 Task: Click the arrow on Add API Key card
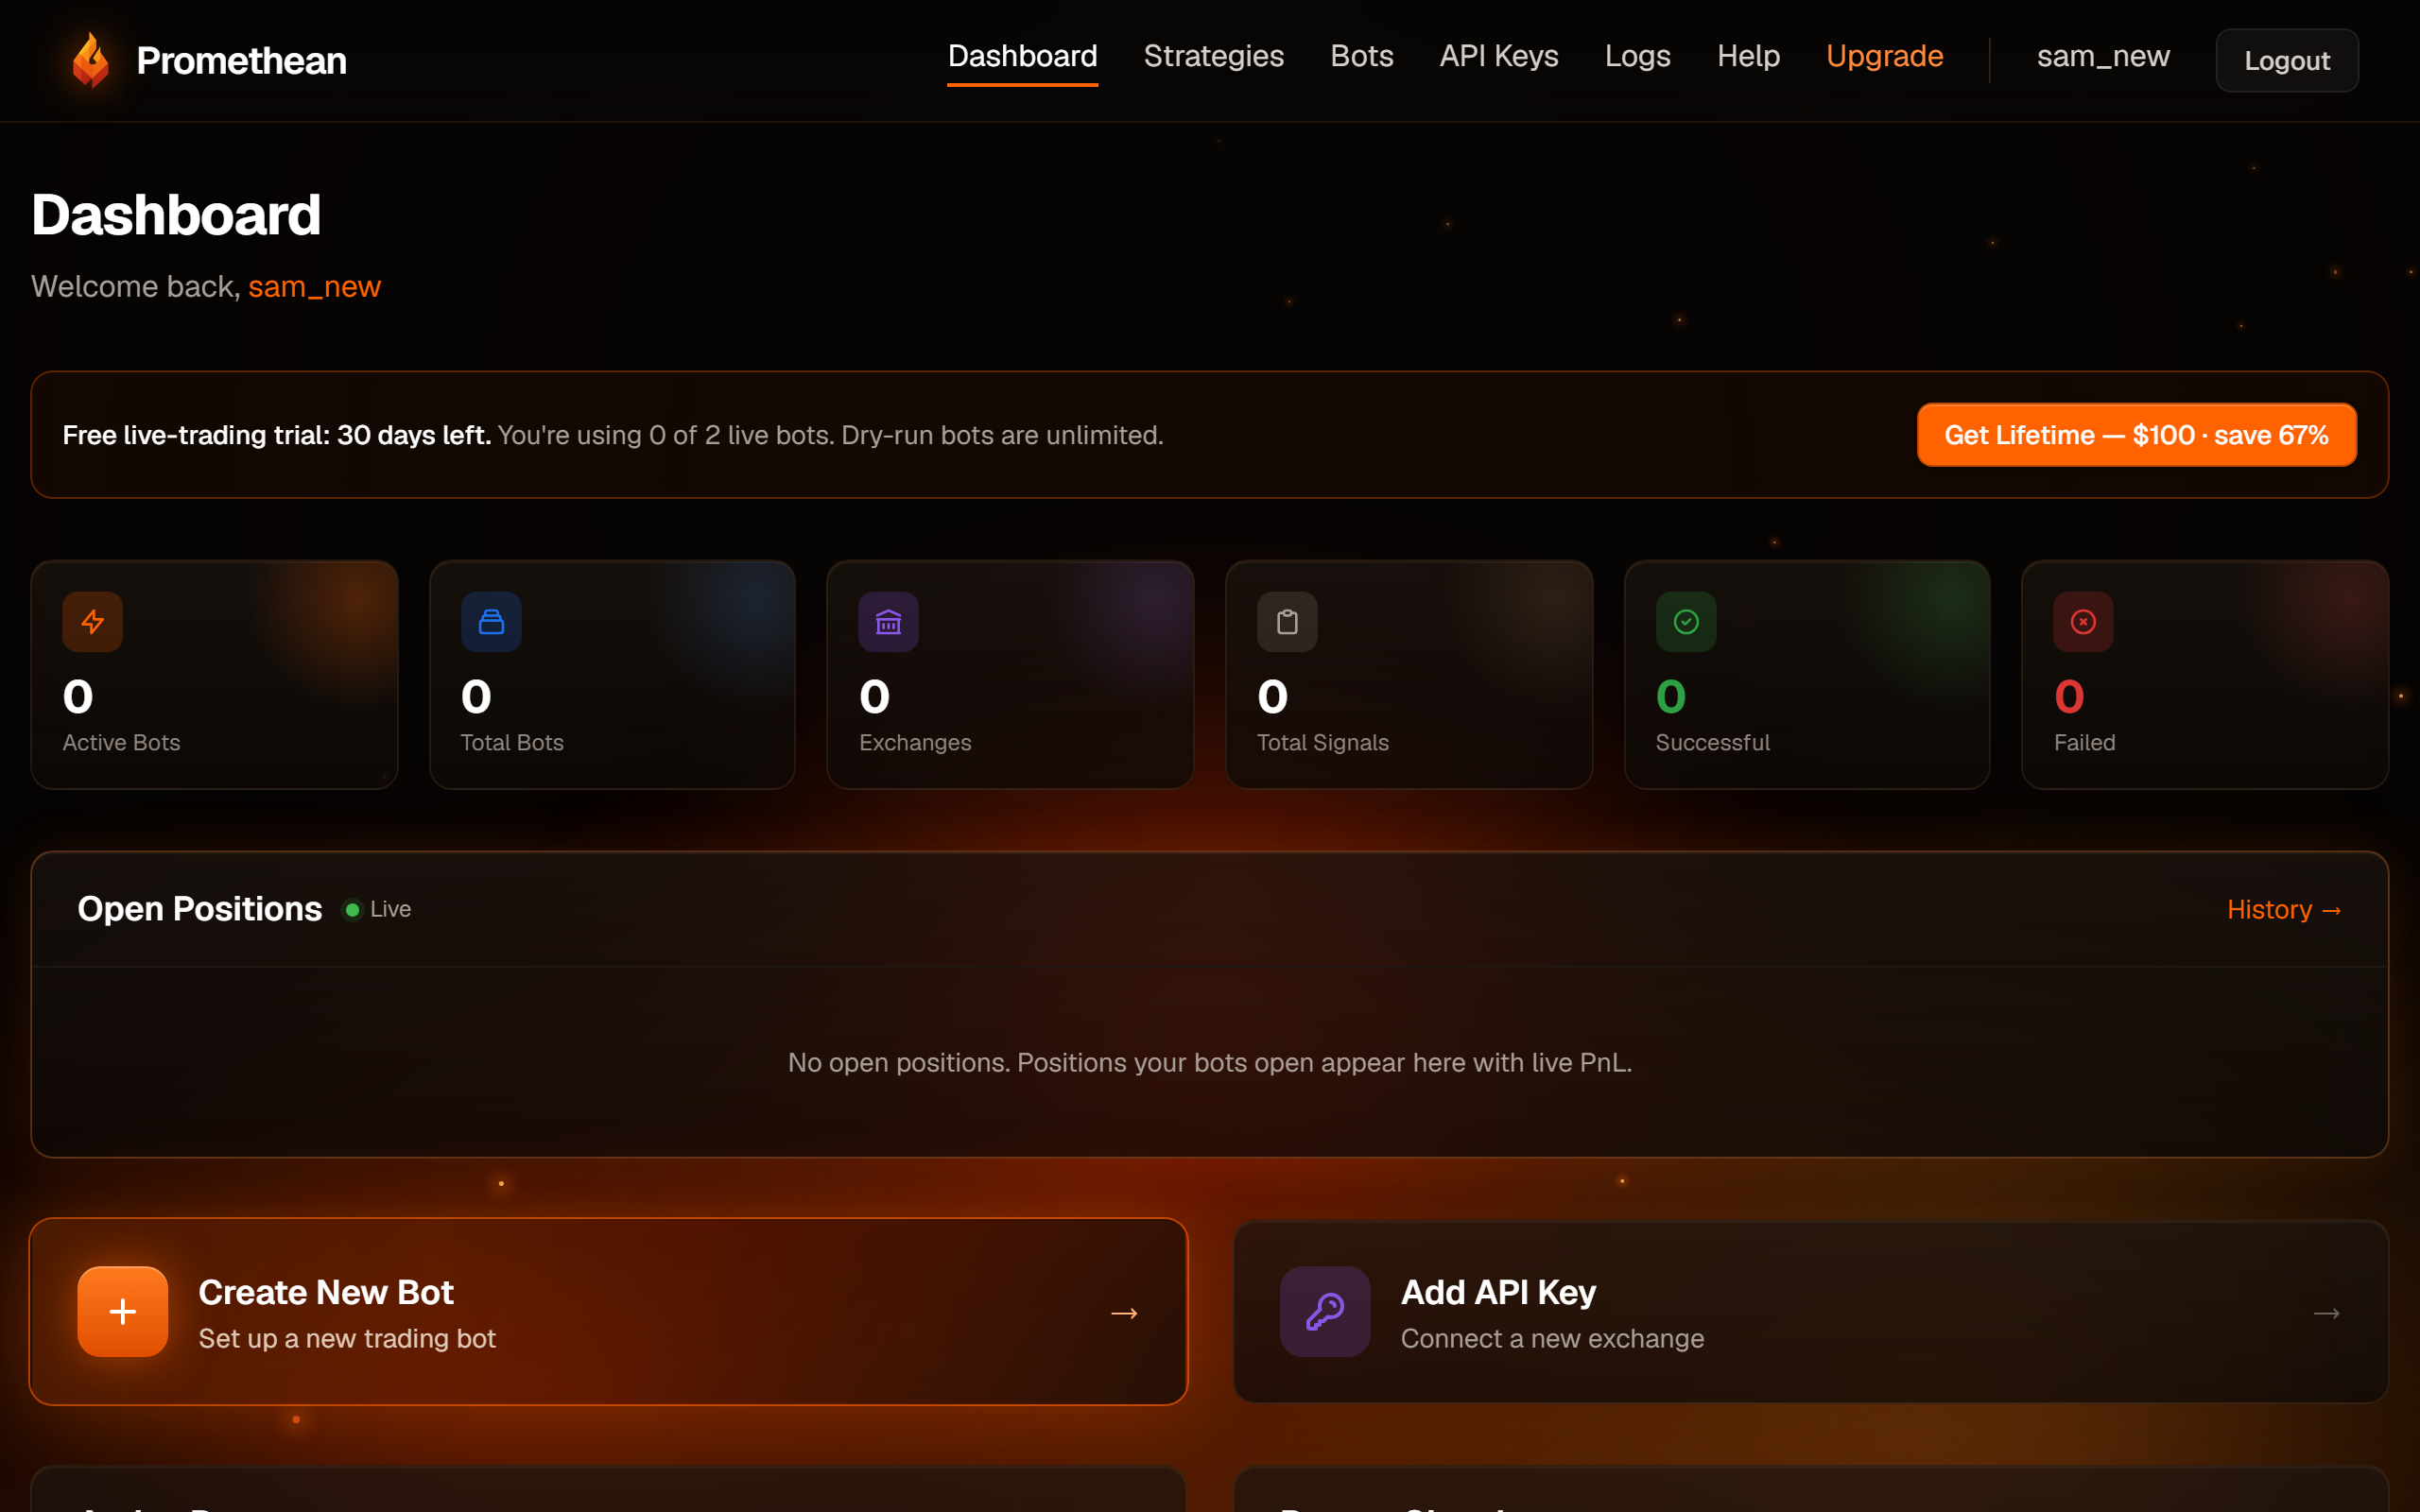[2326, 1313]
